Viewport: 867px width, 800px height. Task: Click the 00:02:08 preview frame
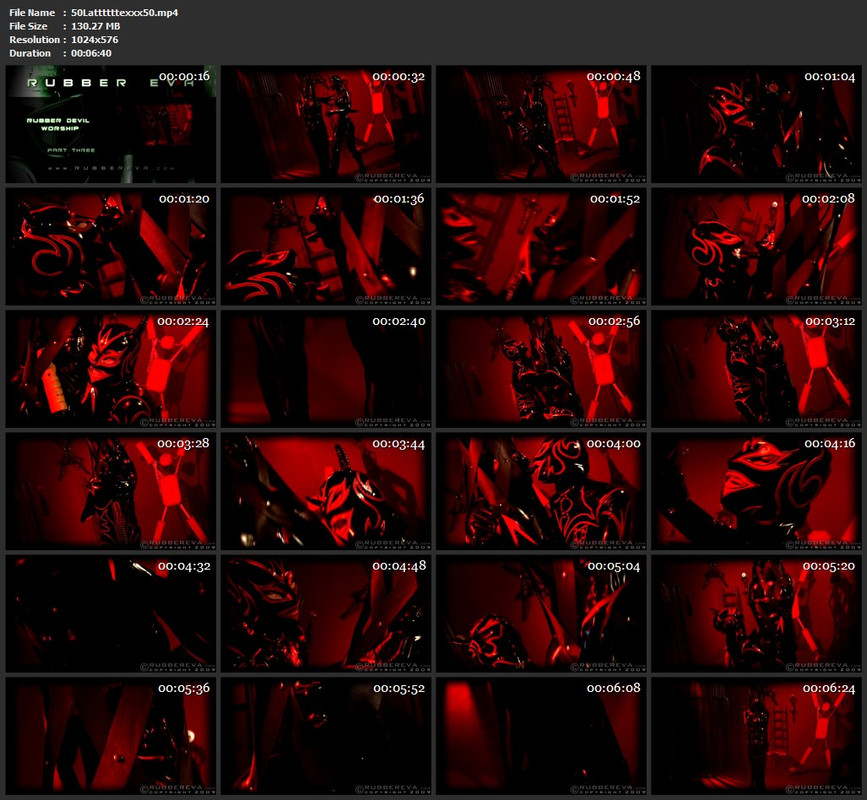[756, 247]
